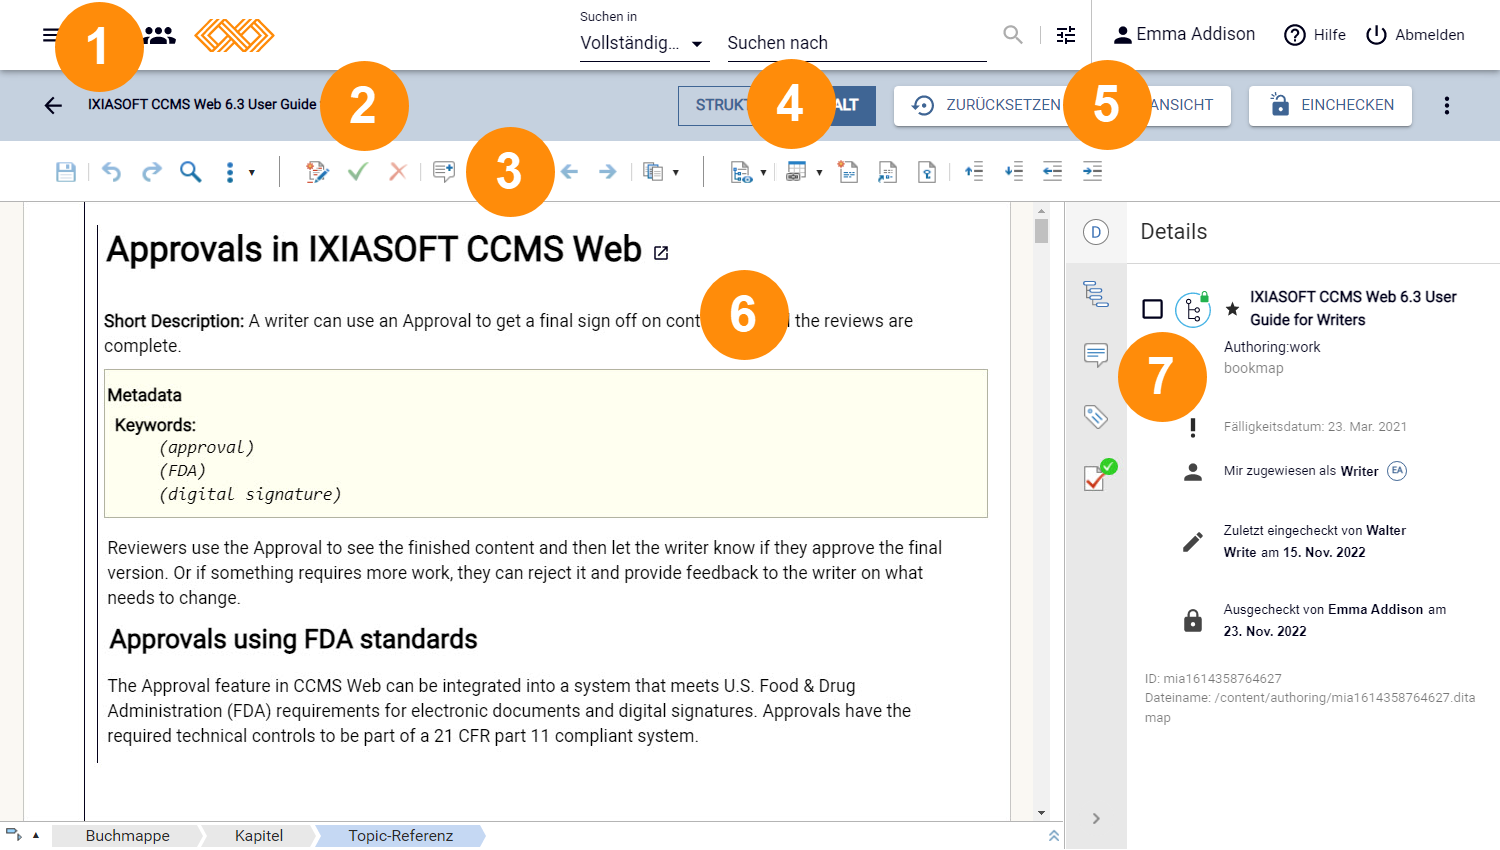1500x850 pixels.
Task: Click the document page icon with image symbol
Action: point(887,172)
